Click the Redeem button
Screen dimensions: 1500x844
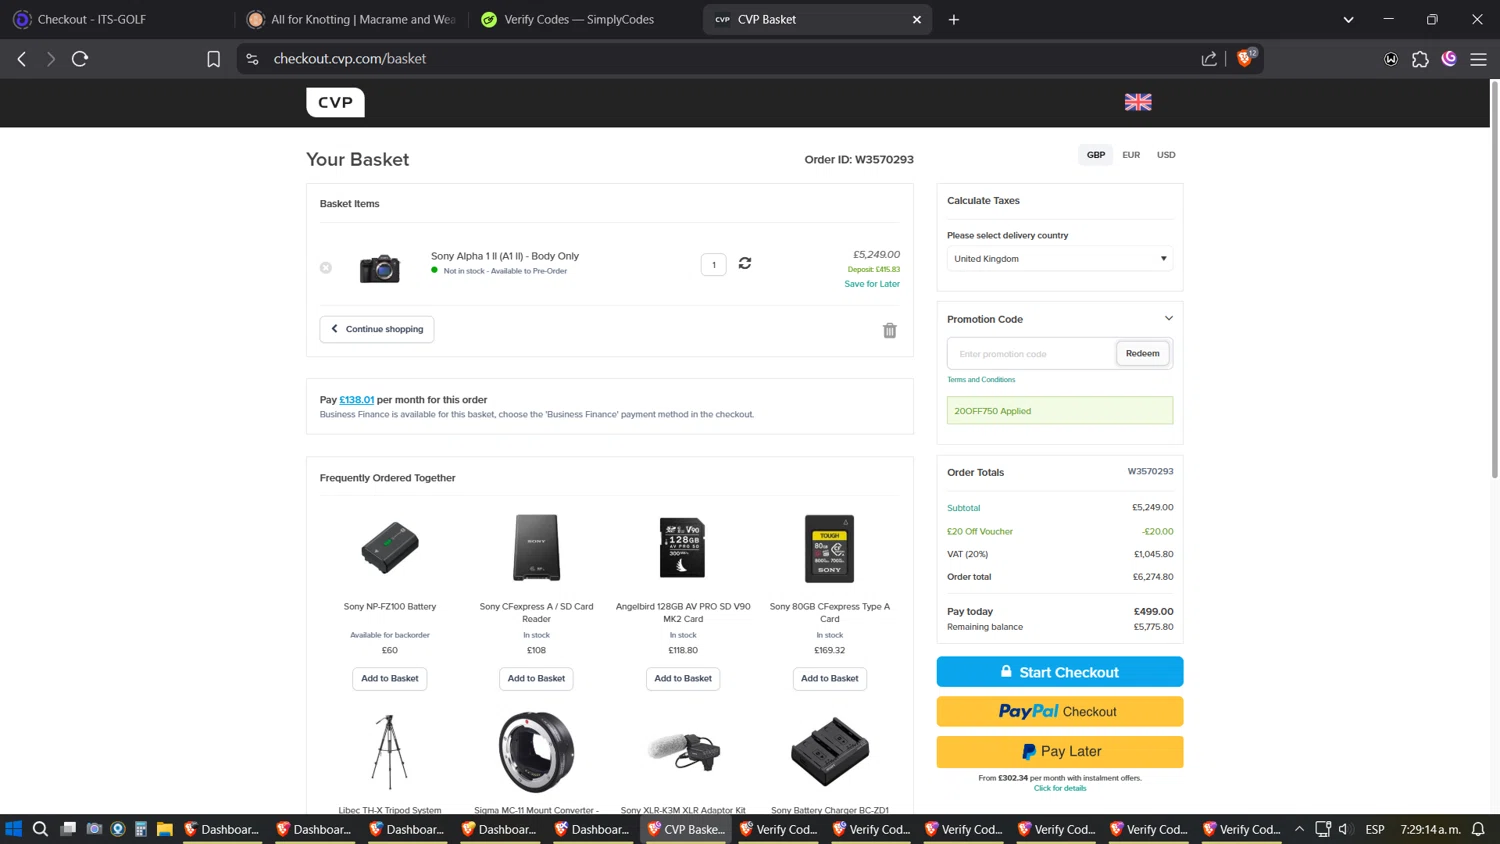[x=1142, y=353]
